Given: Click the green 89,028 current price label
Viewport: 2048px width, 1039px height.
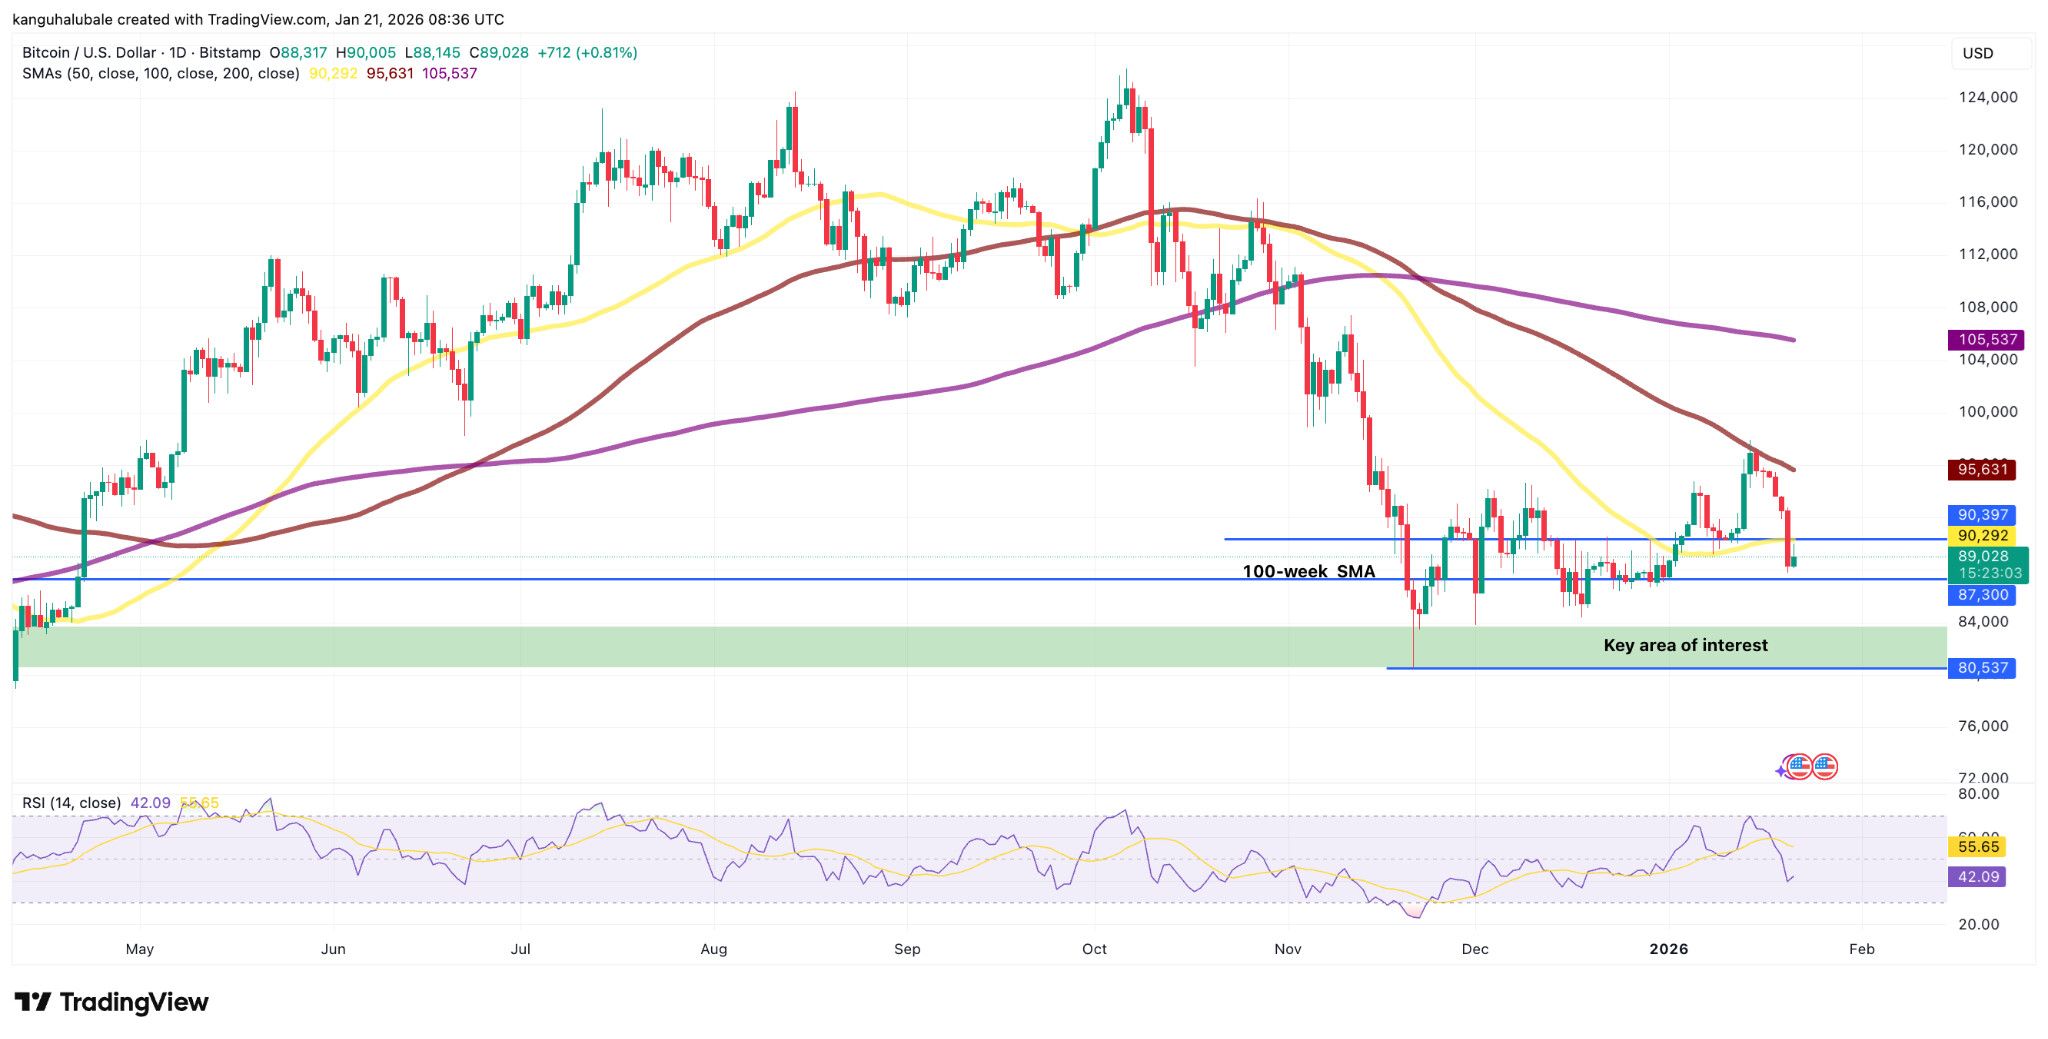Looking at the screenshot, I should 1982,557.
